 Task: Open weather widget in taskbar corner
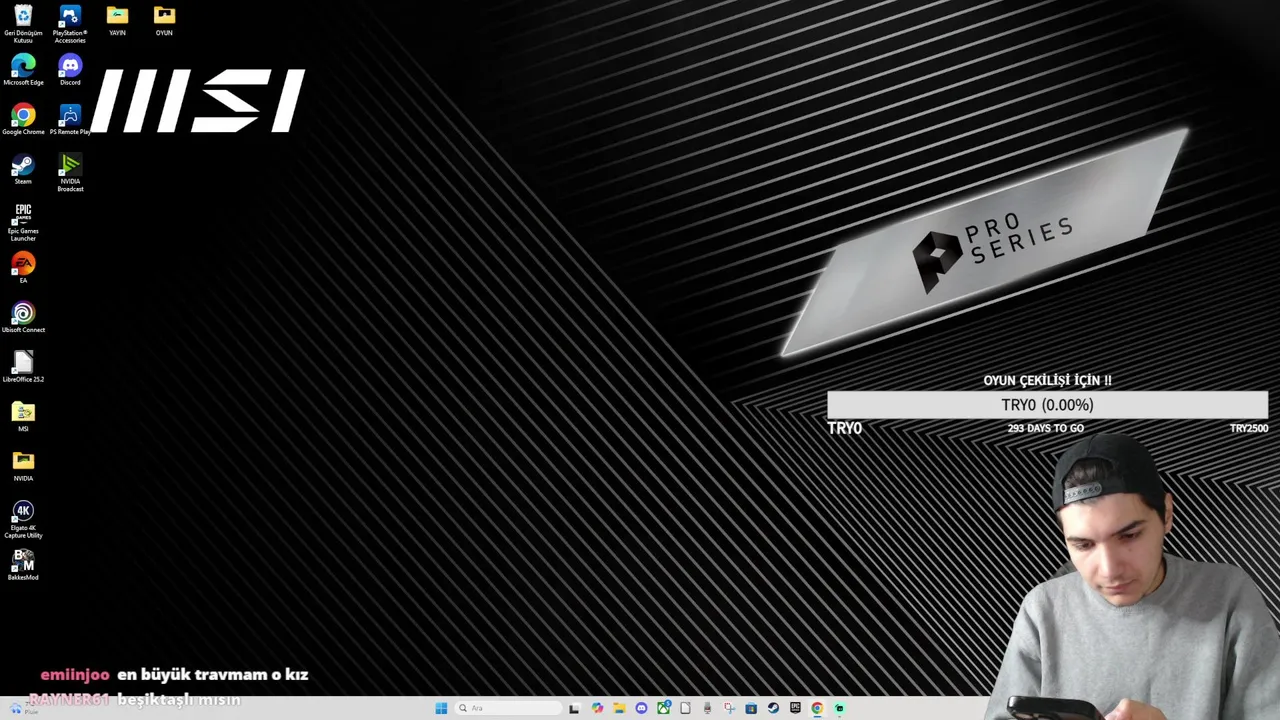(x=22, y=709)
